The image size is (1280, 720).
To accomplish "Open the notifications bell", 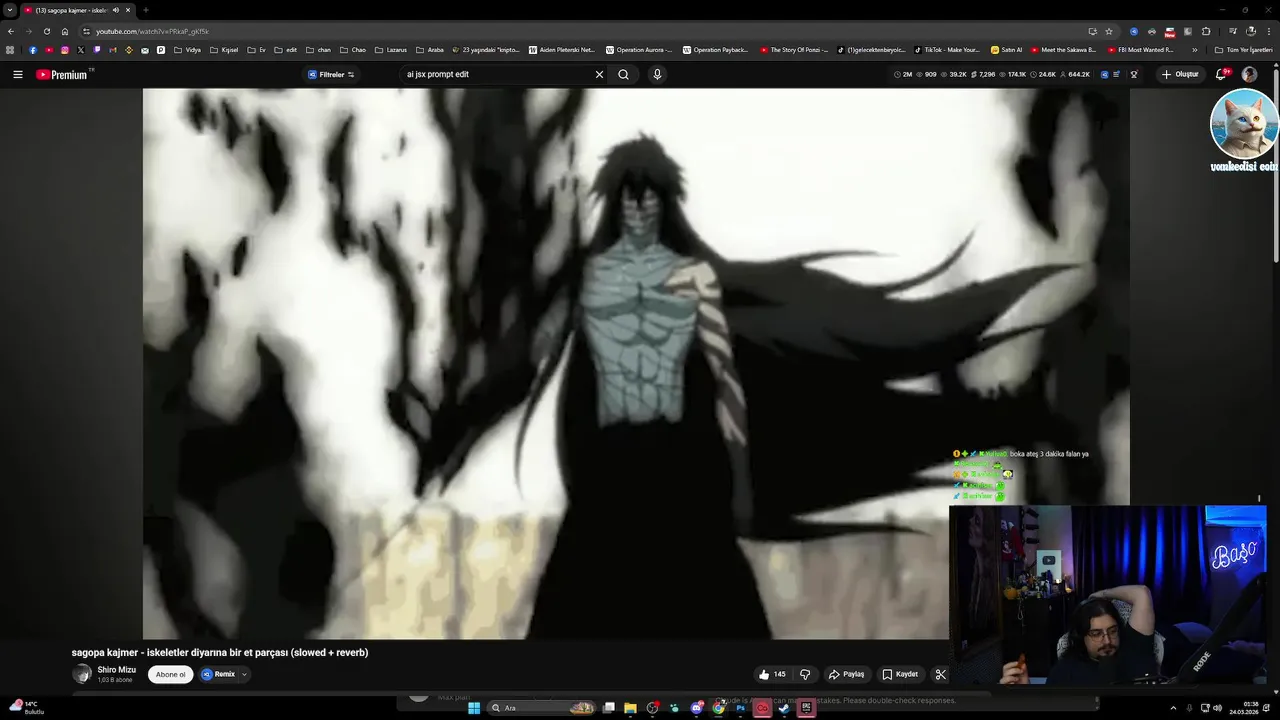I will tap(1222, 74).
